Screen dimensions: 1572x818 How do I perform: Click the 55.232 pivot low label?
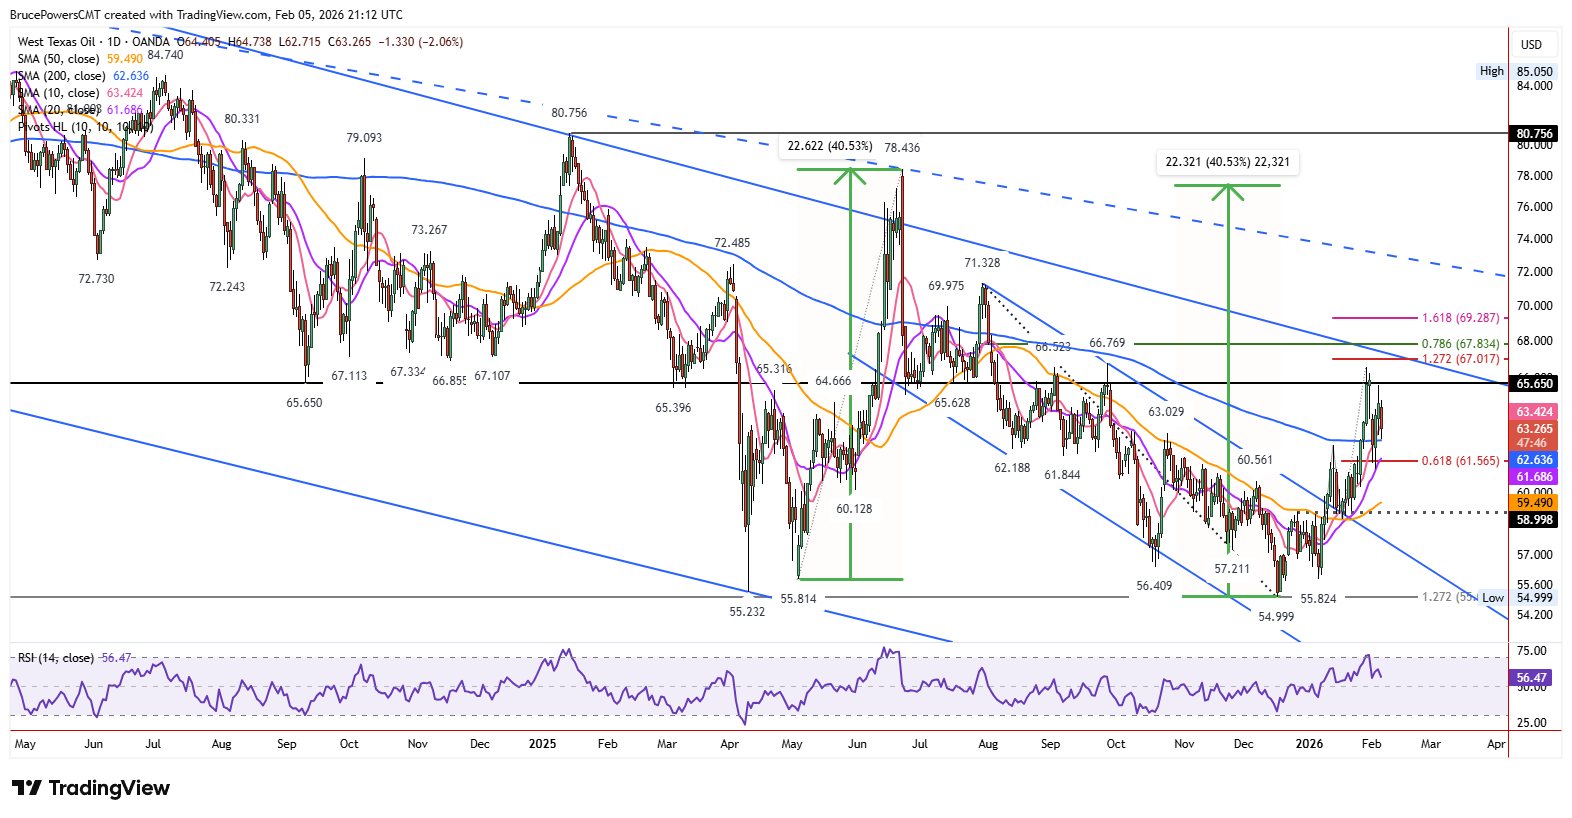click(x=747, y=612)
